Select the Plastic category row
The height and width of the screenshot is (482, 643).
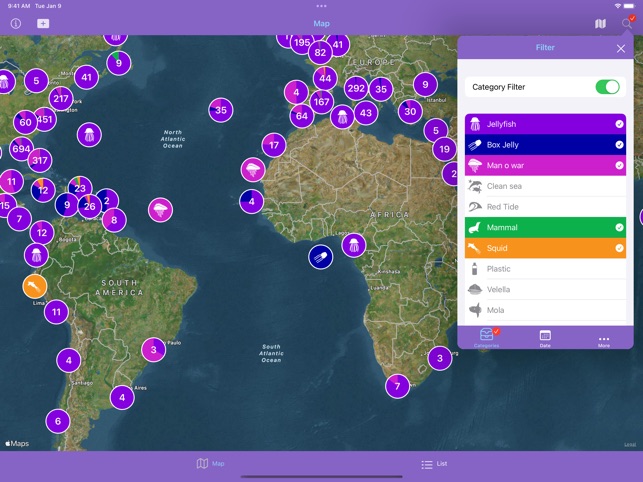pyautogui.click(x=545, y=269)
